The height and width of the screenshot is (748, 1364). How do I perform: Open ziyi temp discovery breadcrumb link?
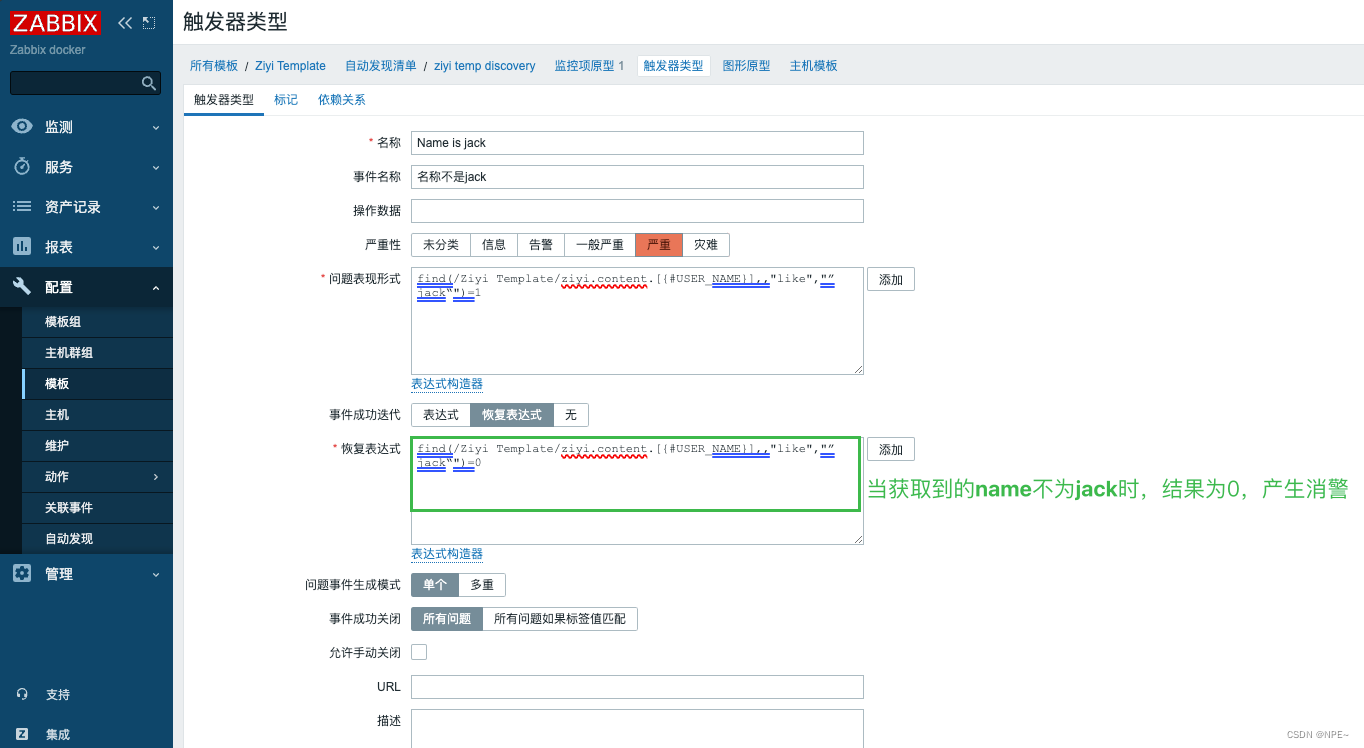point(485,66)
